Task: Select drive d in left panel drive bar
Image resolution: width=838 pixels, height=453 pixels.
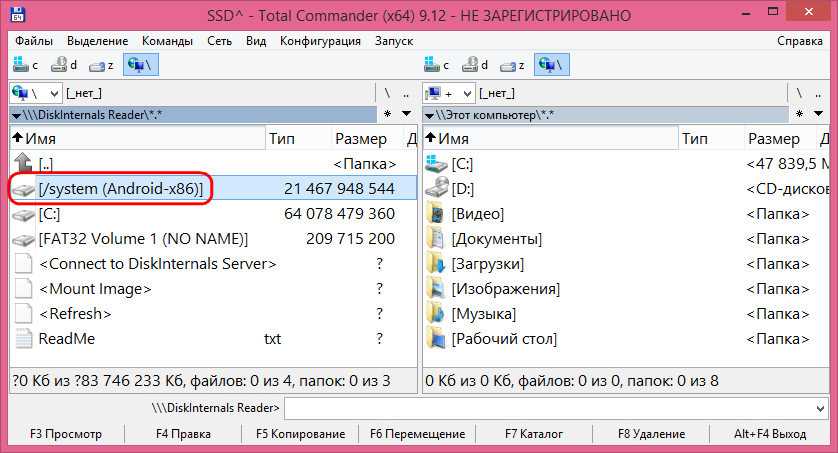Action: coord(65,66)
